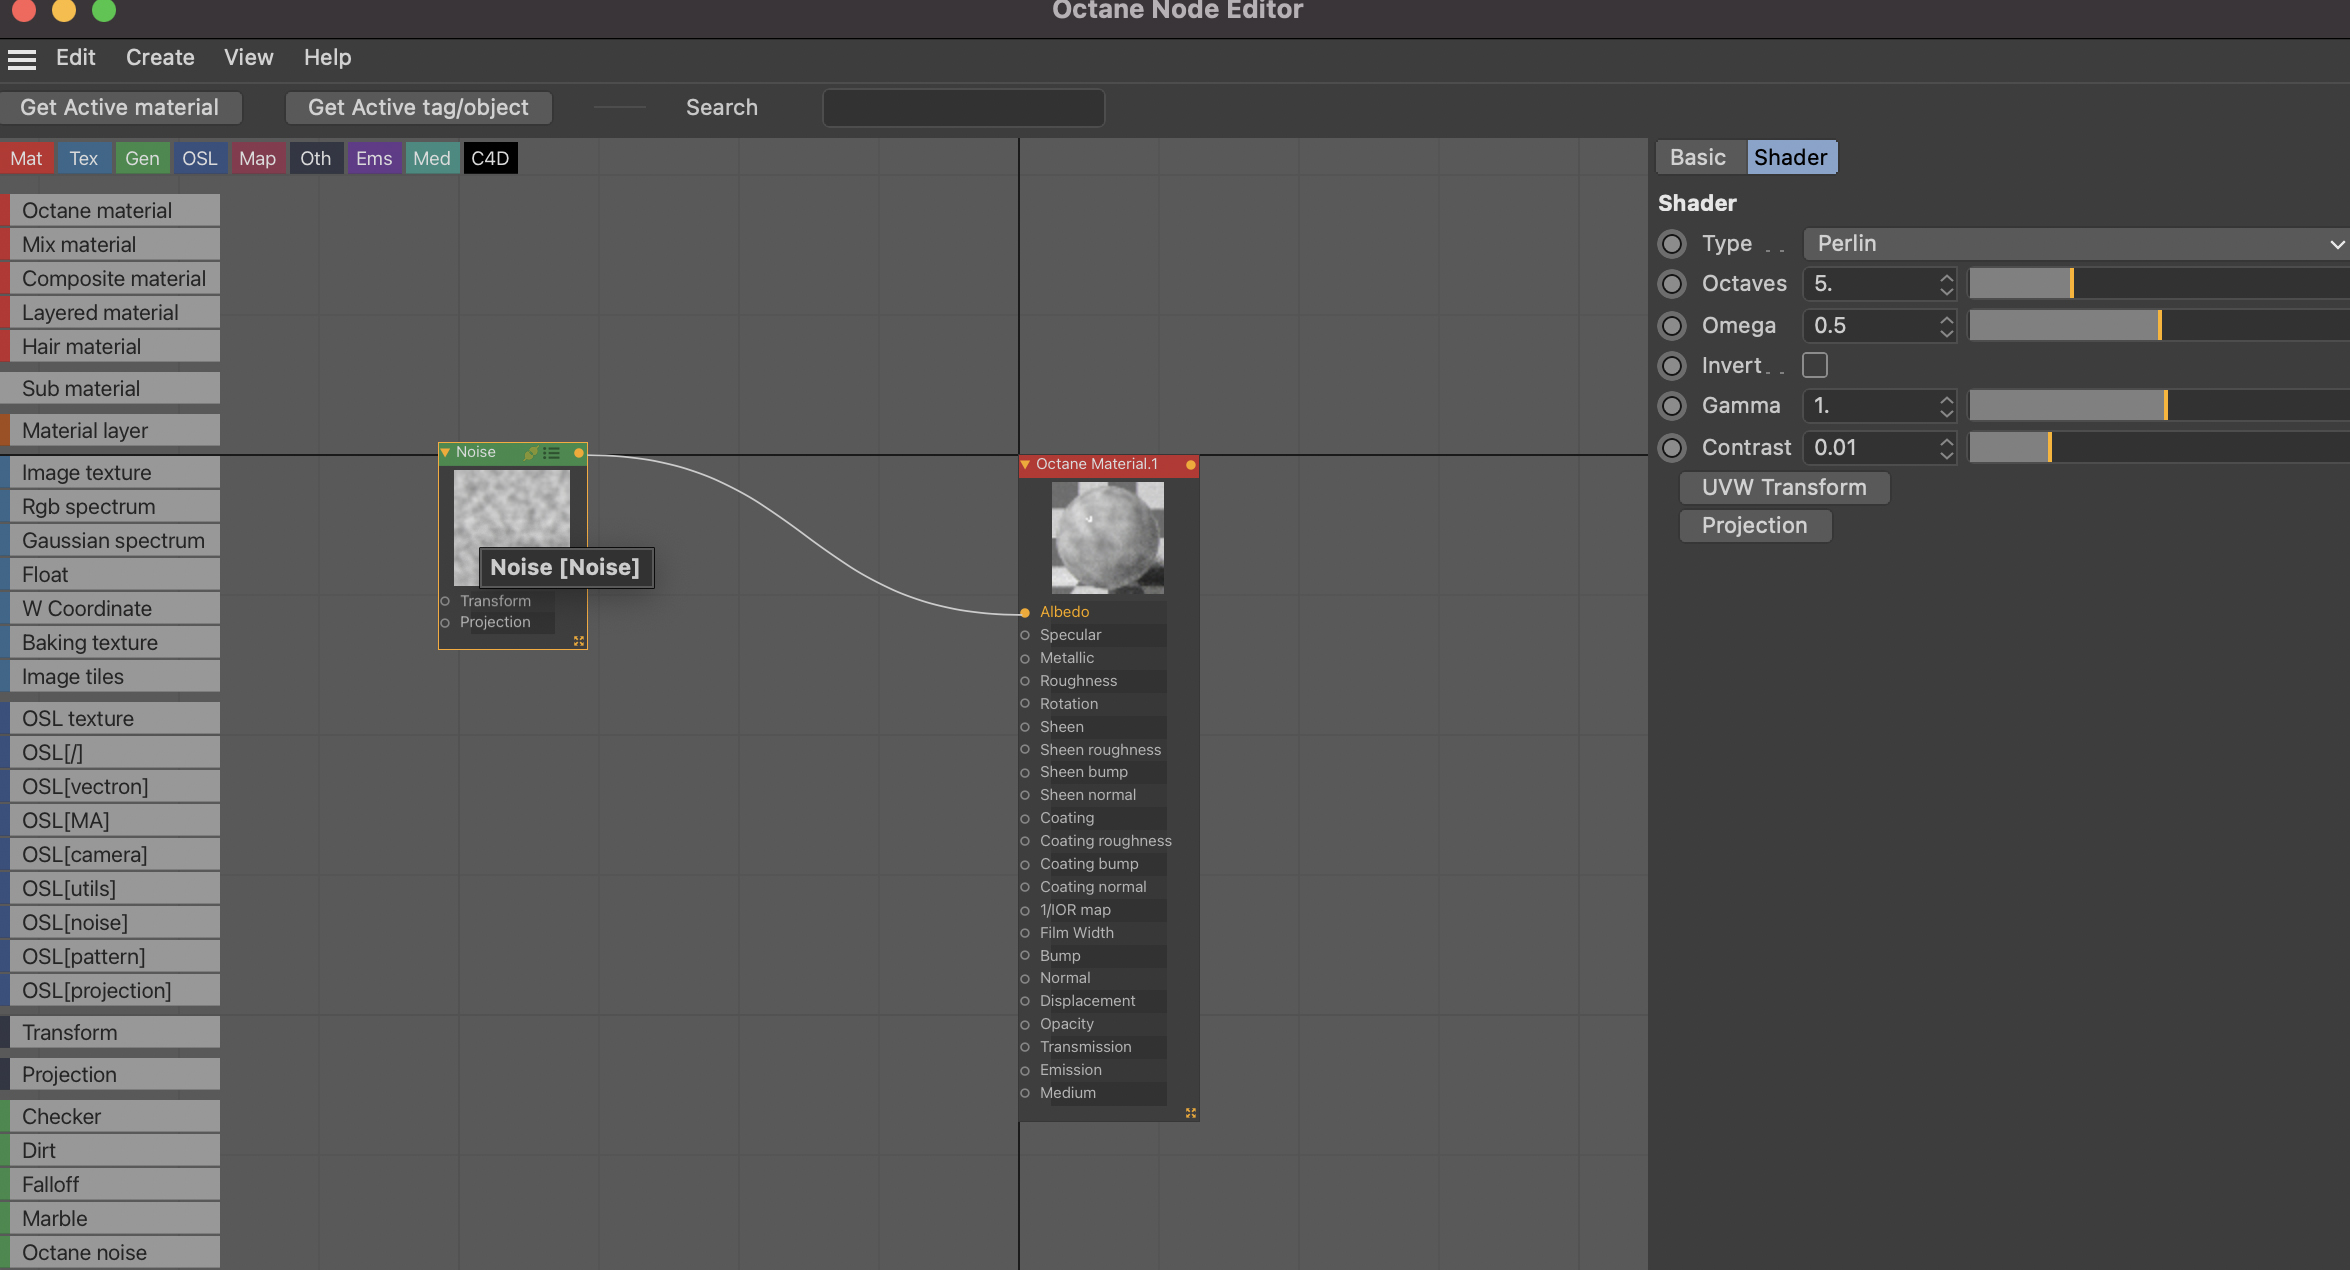
Task: Adjust the Contrast slider
Action: 2159,448
